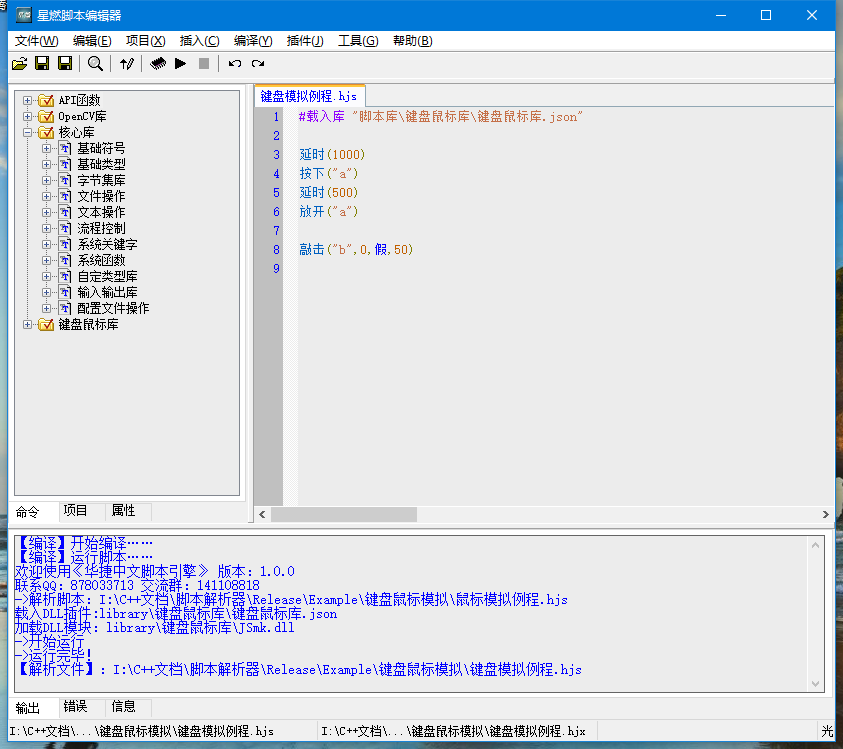This screenshot has height=749, width=843.
Task: Expand the 流程控制 sub-node
Action: (x=47, y=228)
